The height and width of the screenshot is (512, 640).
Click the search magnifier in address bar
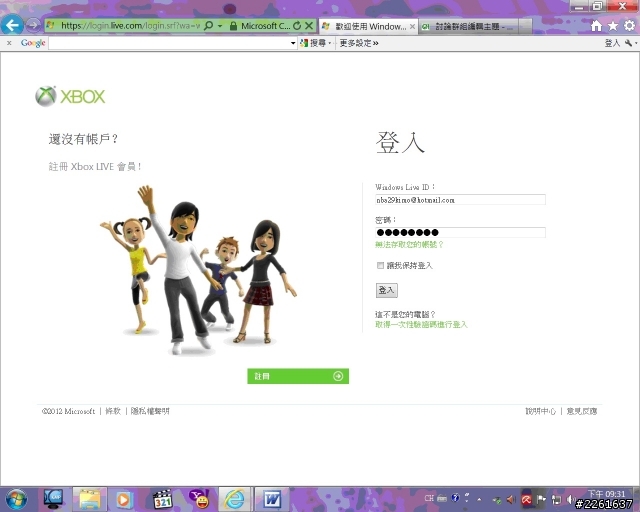click(x=208, y=26)
